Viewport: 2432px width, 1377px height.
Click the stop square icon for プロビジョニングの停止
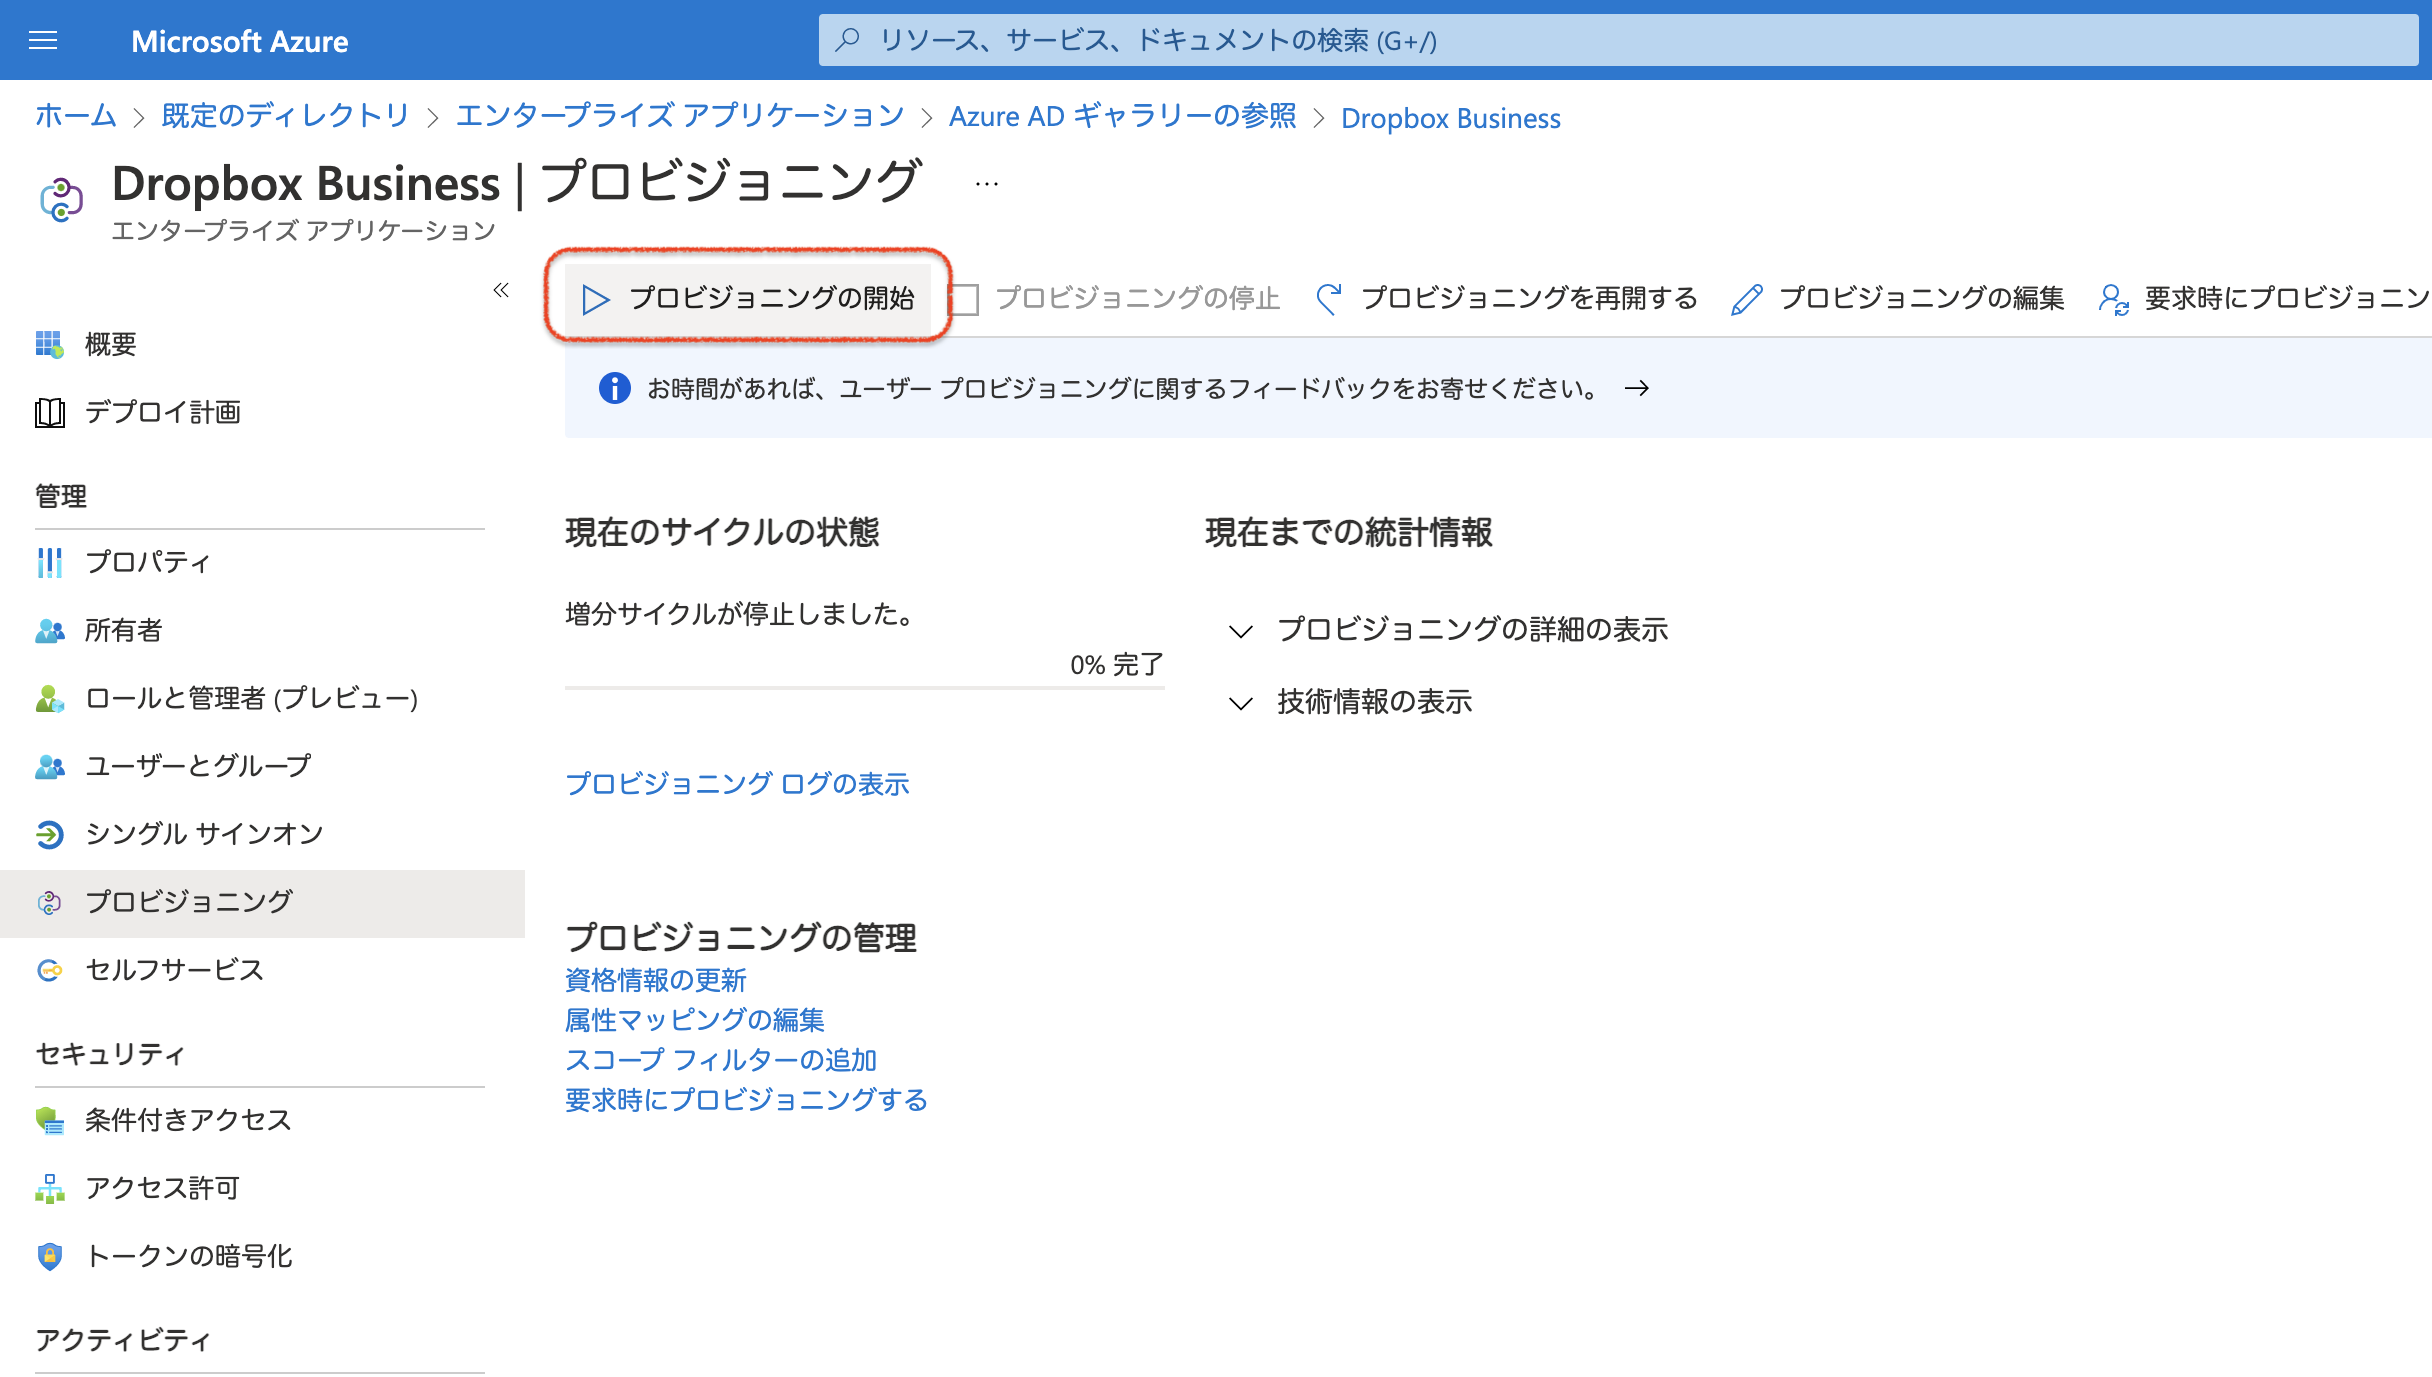click(963, 299)
